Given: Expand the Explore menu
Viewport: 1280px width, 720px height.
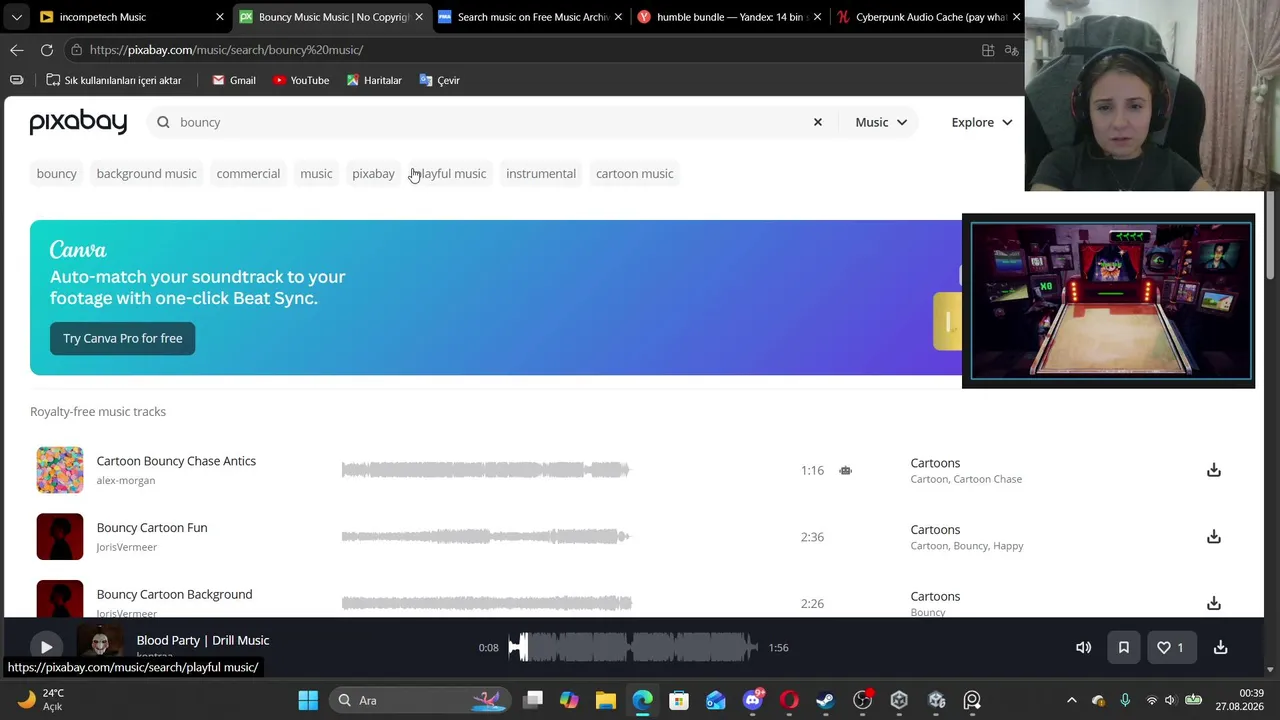Looking at the screenshot, I should click(x=982, y=122).
